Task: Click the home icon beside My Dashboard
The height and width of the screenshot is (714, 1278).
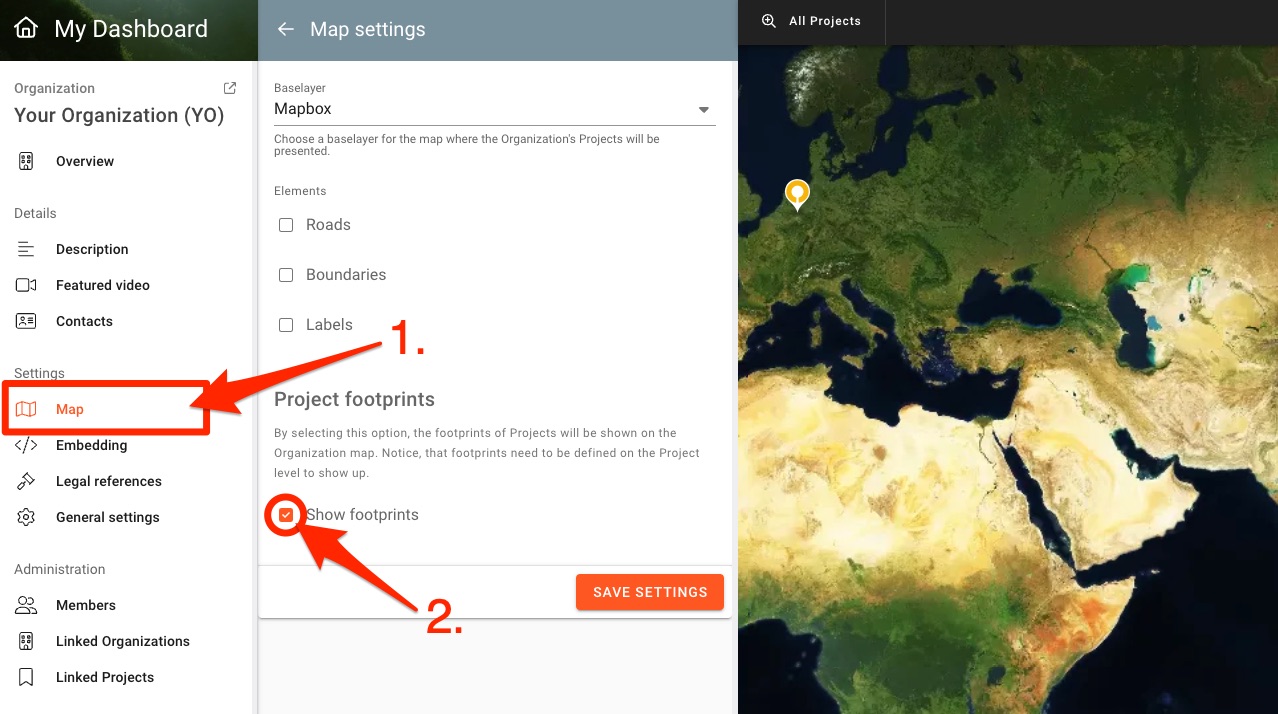Action: pyautogui.click(x=26, y=29)
